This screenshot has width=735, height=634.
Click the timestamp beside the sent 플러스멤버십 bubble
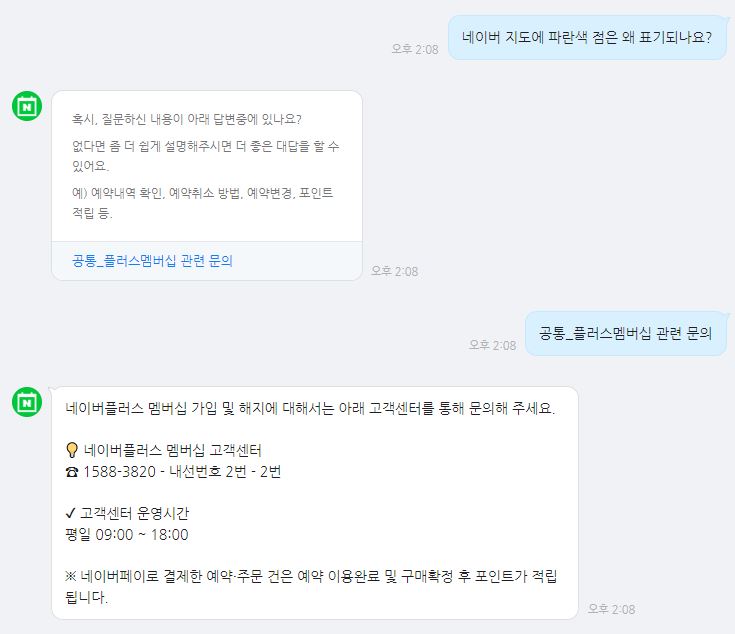tap(492, 345)
